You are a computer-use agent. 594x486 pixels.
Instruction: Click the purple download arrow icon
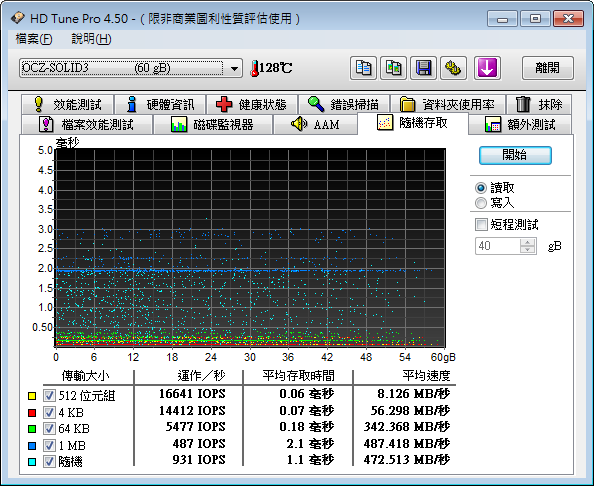(487, 68)
